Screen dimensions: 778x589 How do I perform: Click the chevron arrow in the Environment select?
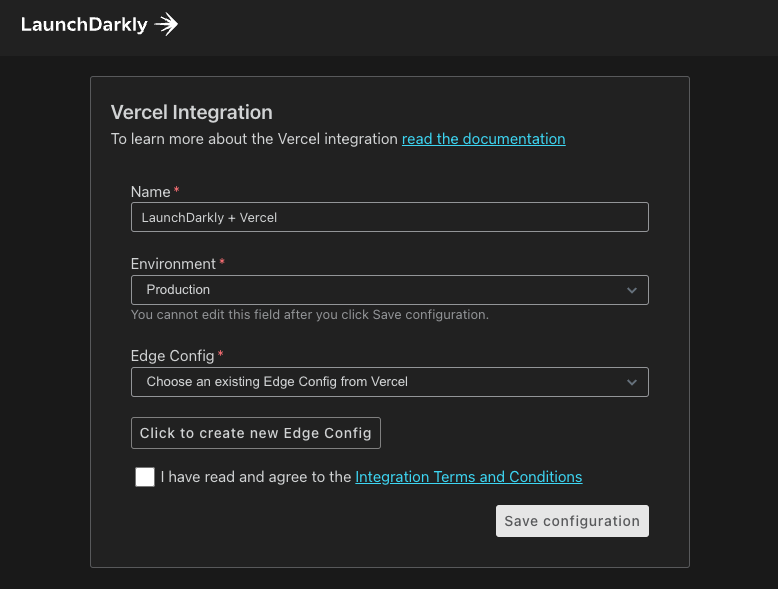(x=631, y=290)
